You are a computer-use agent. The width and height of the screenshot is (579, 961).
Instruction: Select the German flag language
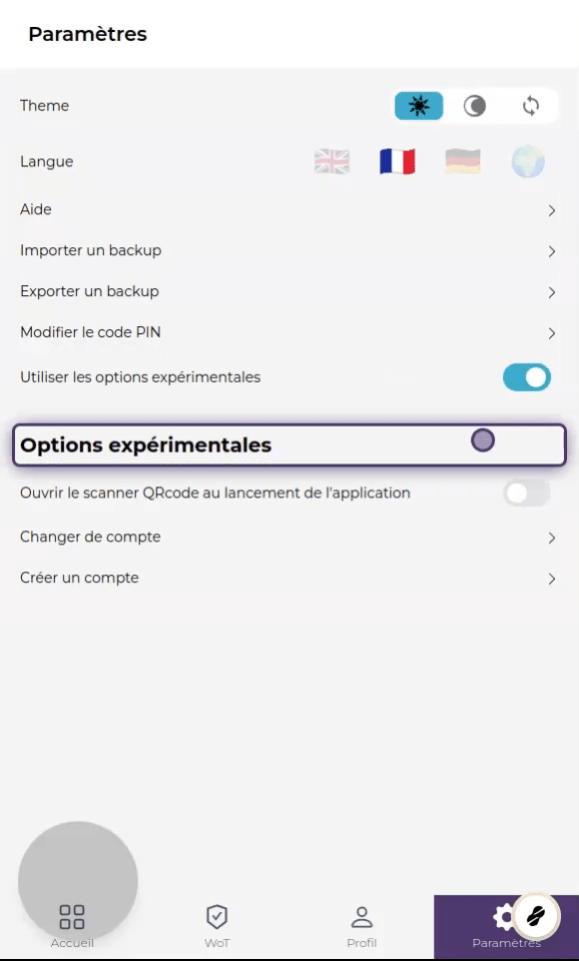463,162
